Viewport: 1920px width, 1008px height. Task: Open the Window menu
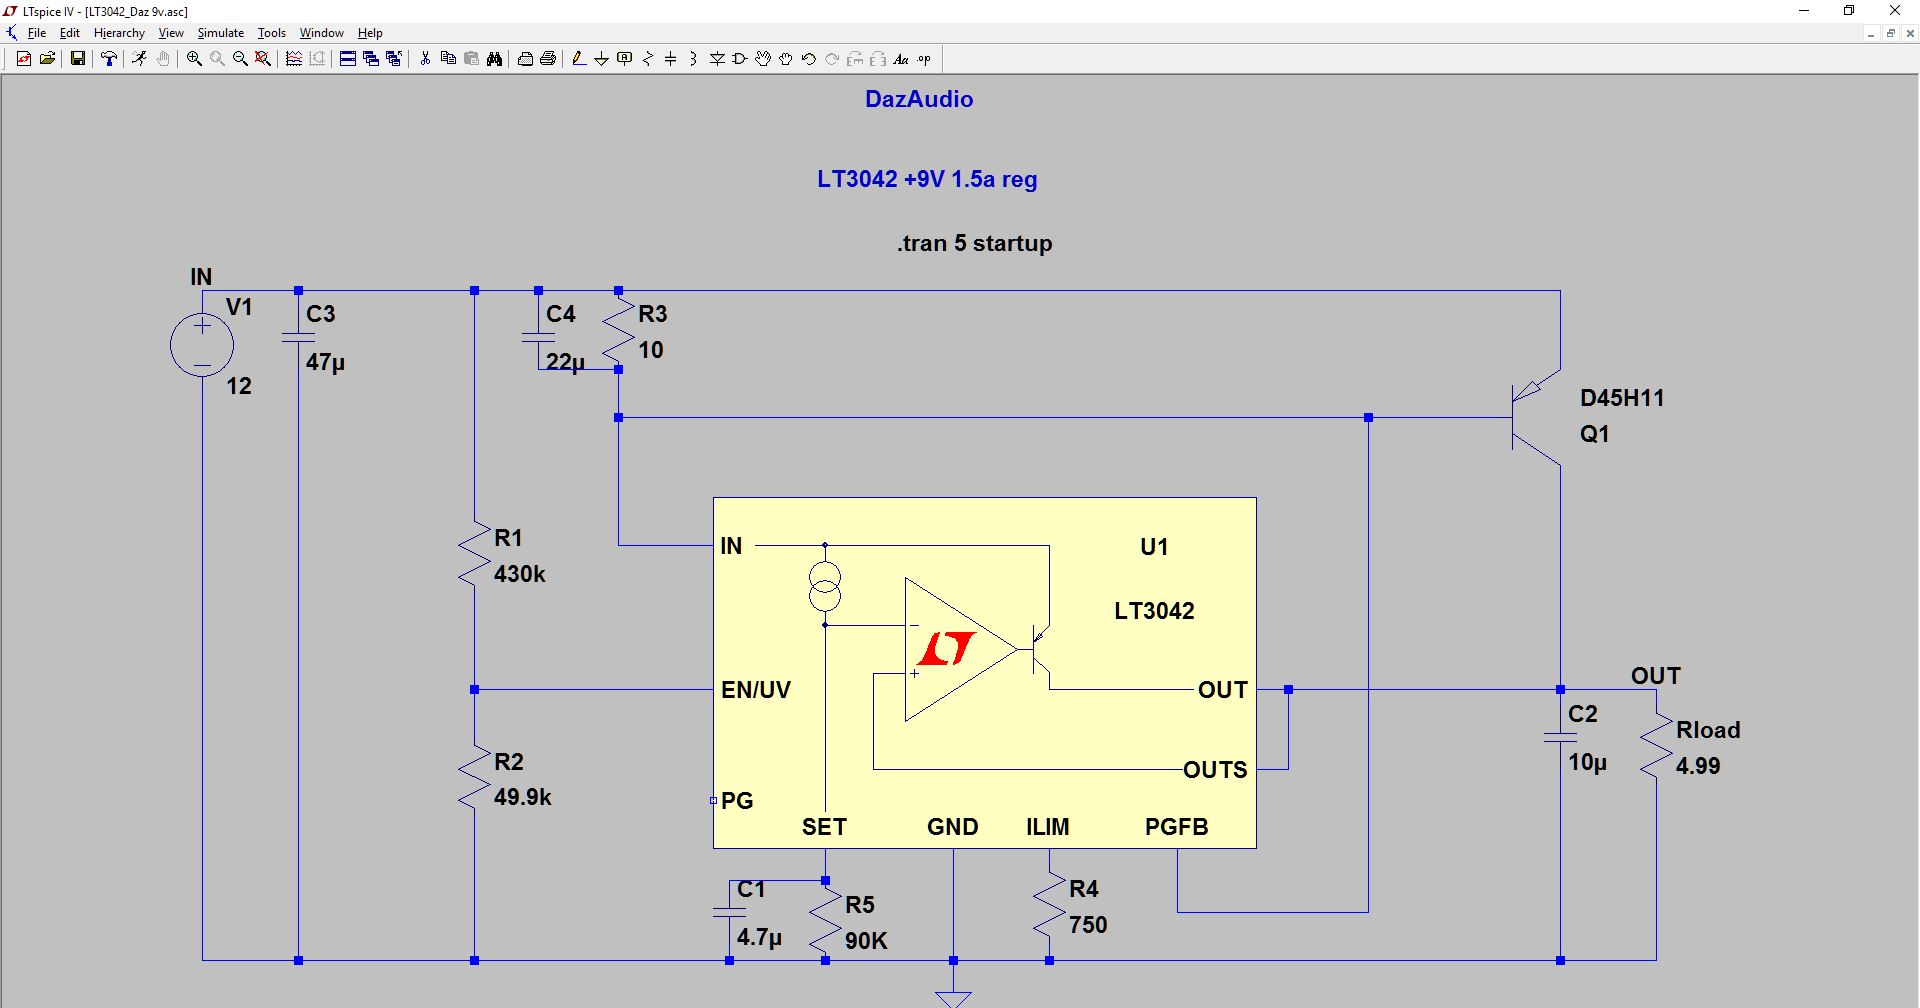(x=322, y=33)
